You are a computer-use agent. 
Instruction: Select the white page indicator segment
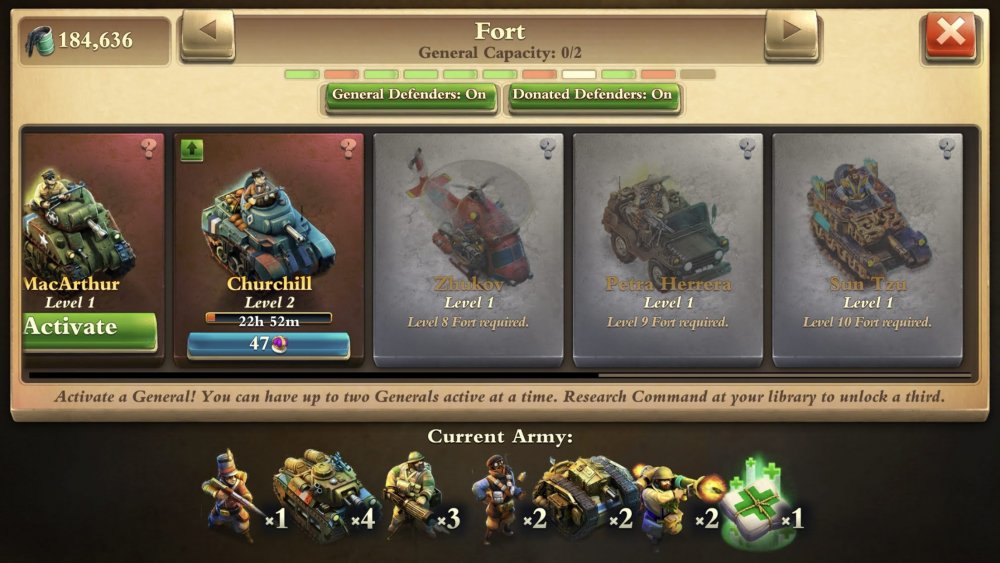click(579, 75)
